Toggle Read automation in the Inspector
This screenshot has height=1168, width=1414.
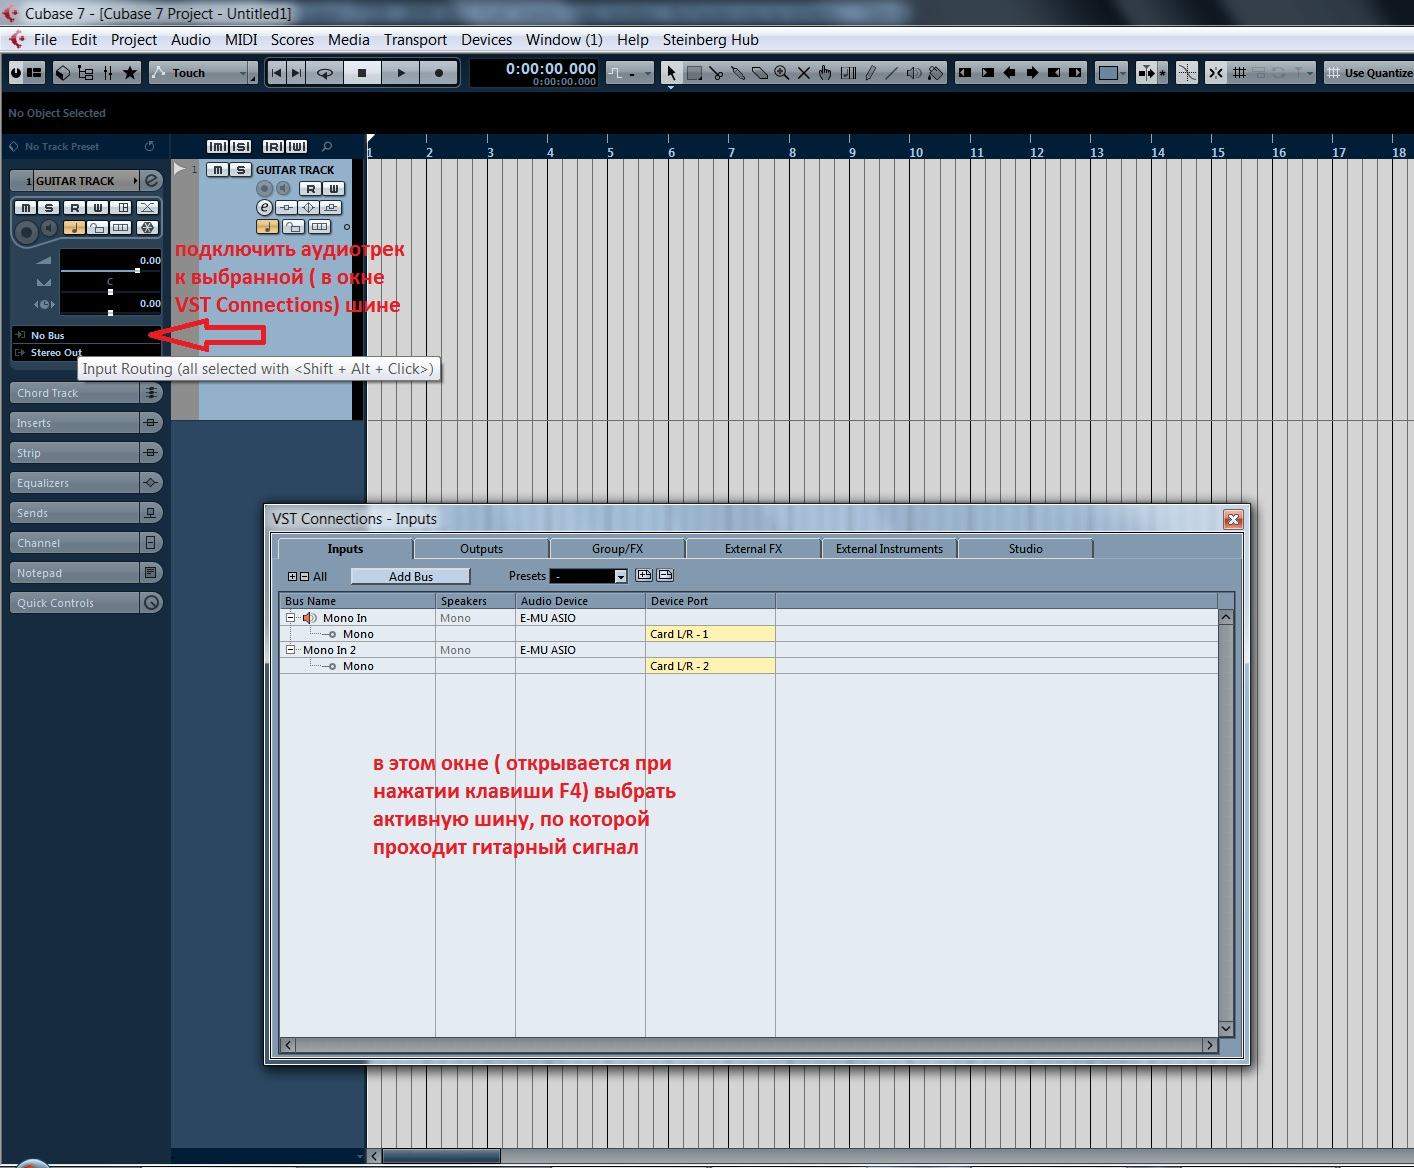tap(74, 207)
